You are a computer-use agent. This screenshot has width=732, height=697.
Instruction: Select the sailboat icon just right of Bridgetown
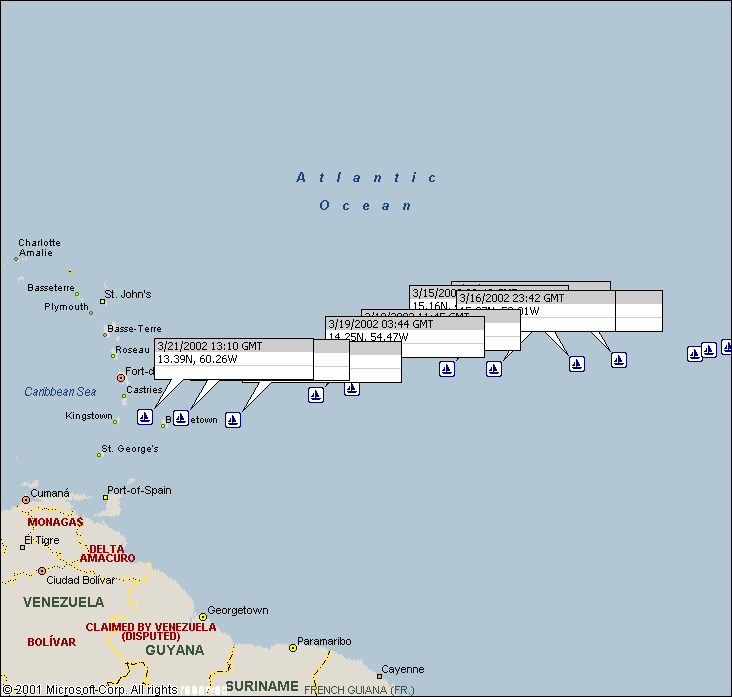click(x=233, y=419)
